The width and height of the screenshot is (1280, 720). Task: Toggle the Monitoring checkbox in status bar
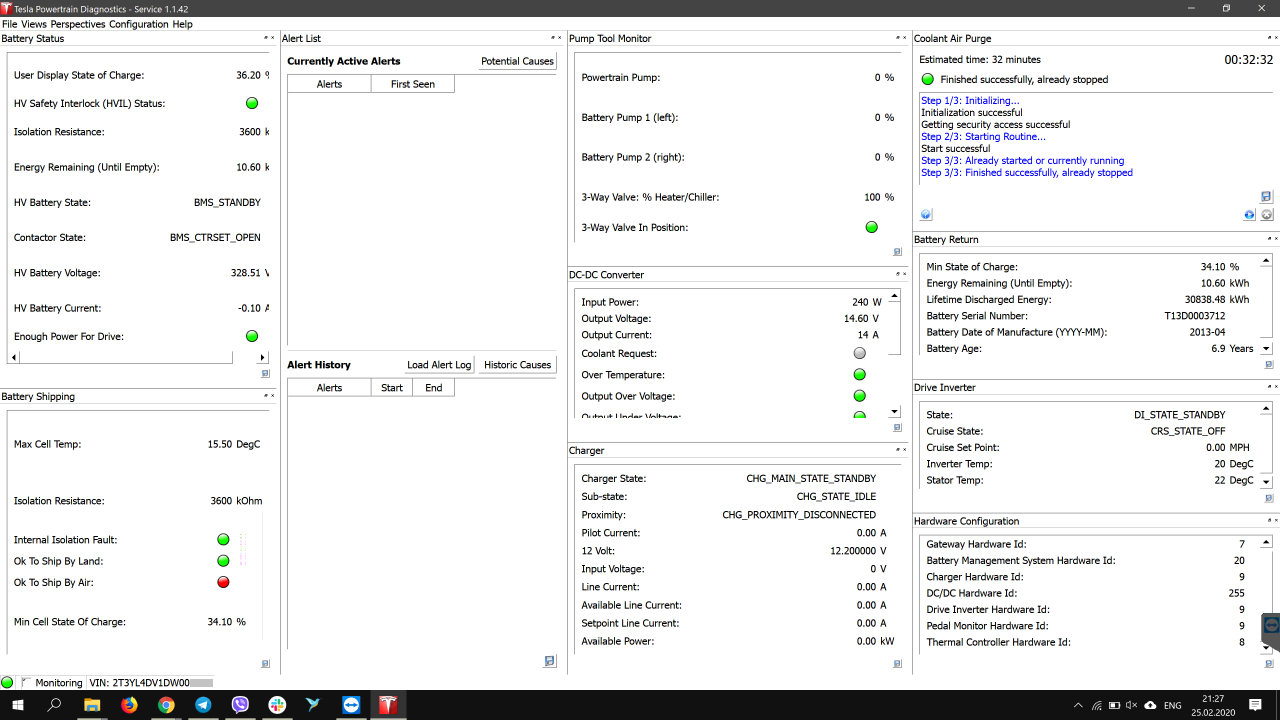(x=26, y=683)
